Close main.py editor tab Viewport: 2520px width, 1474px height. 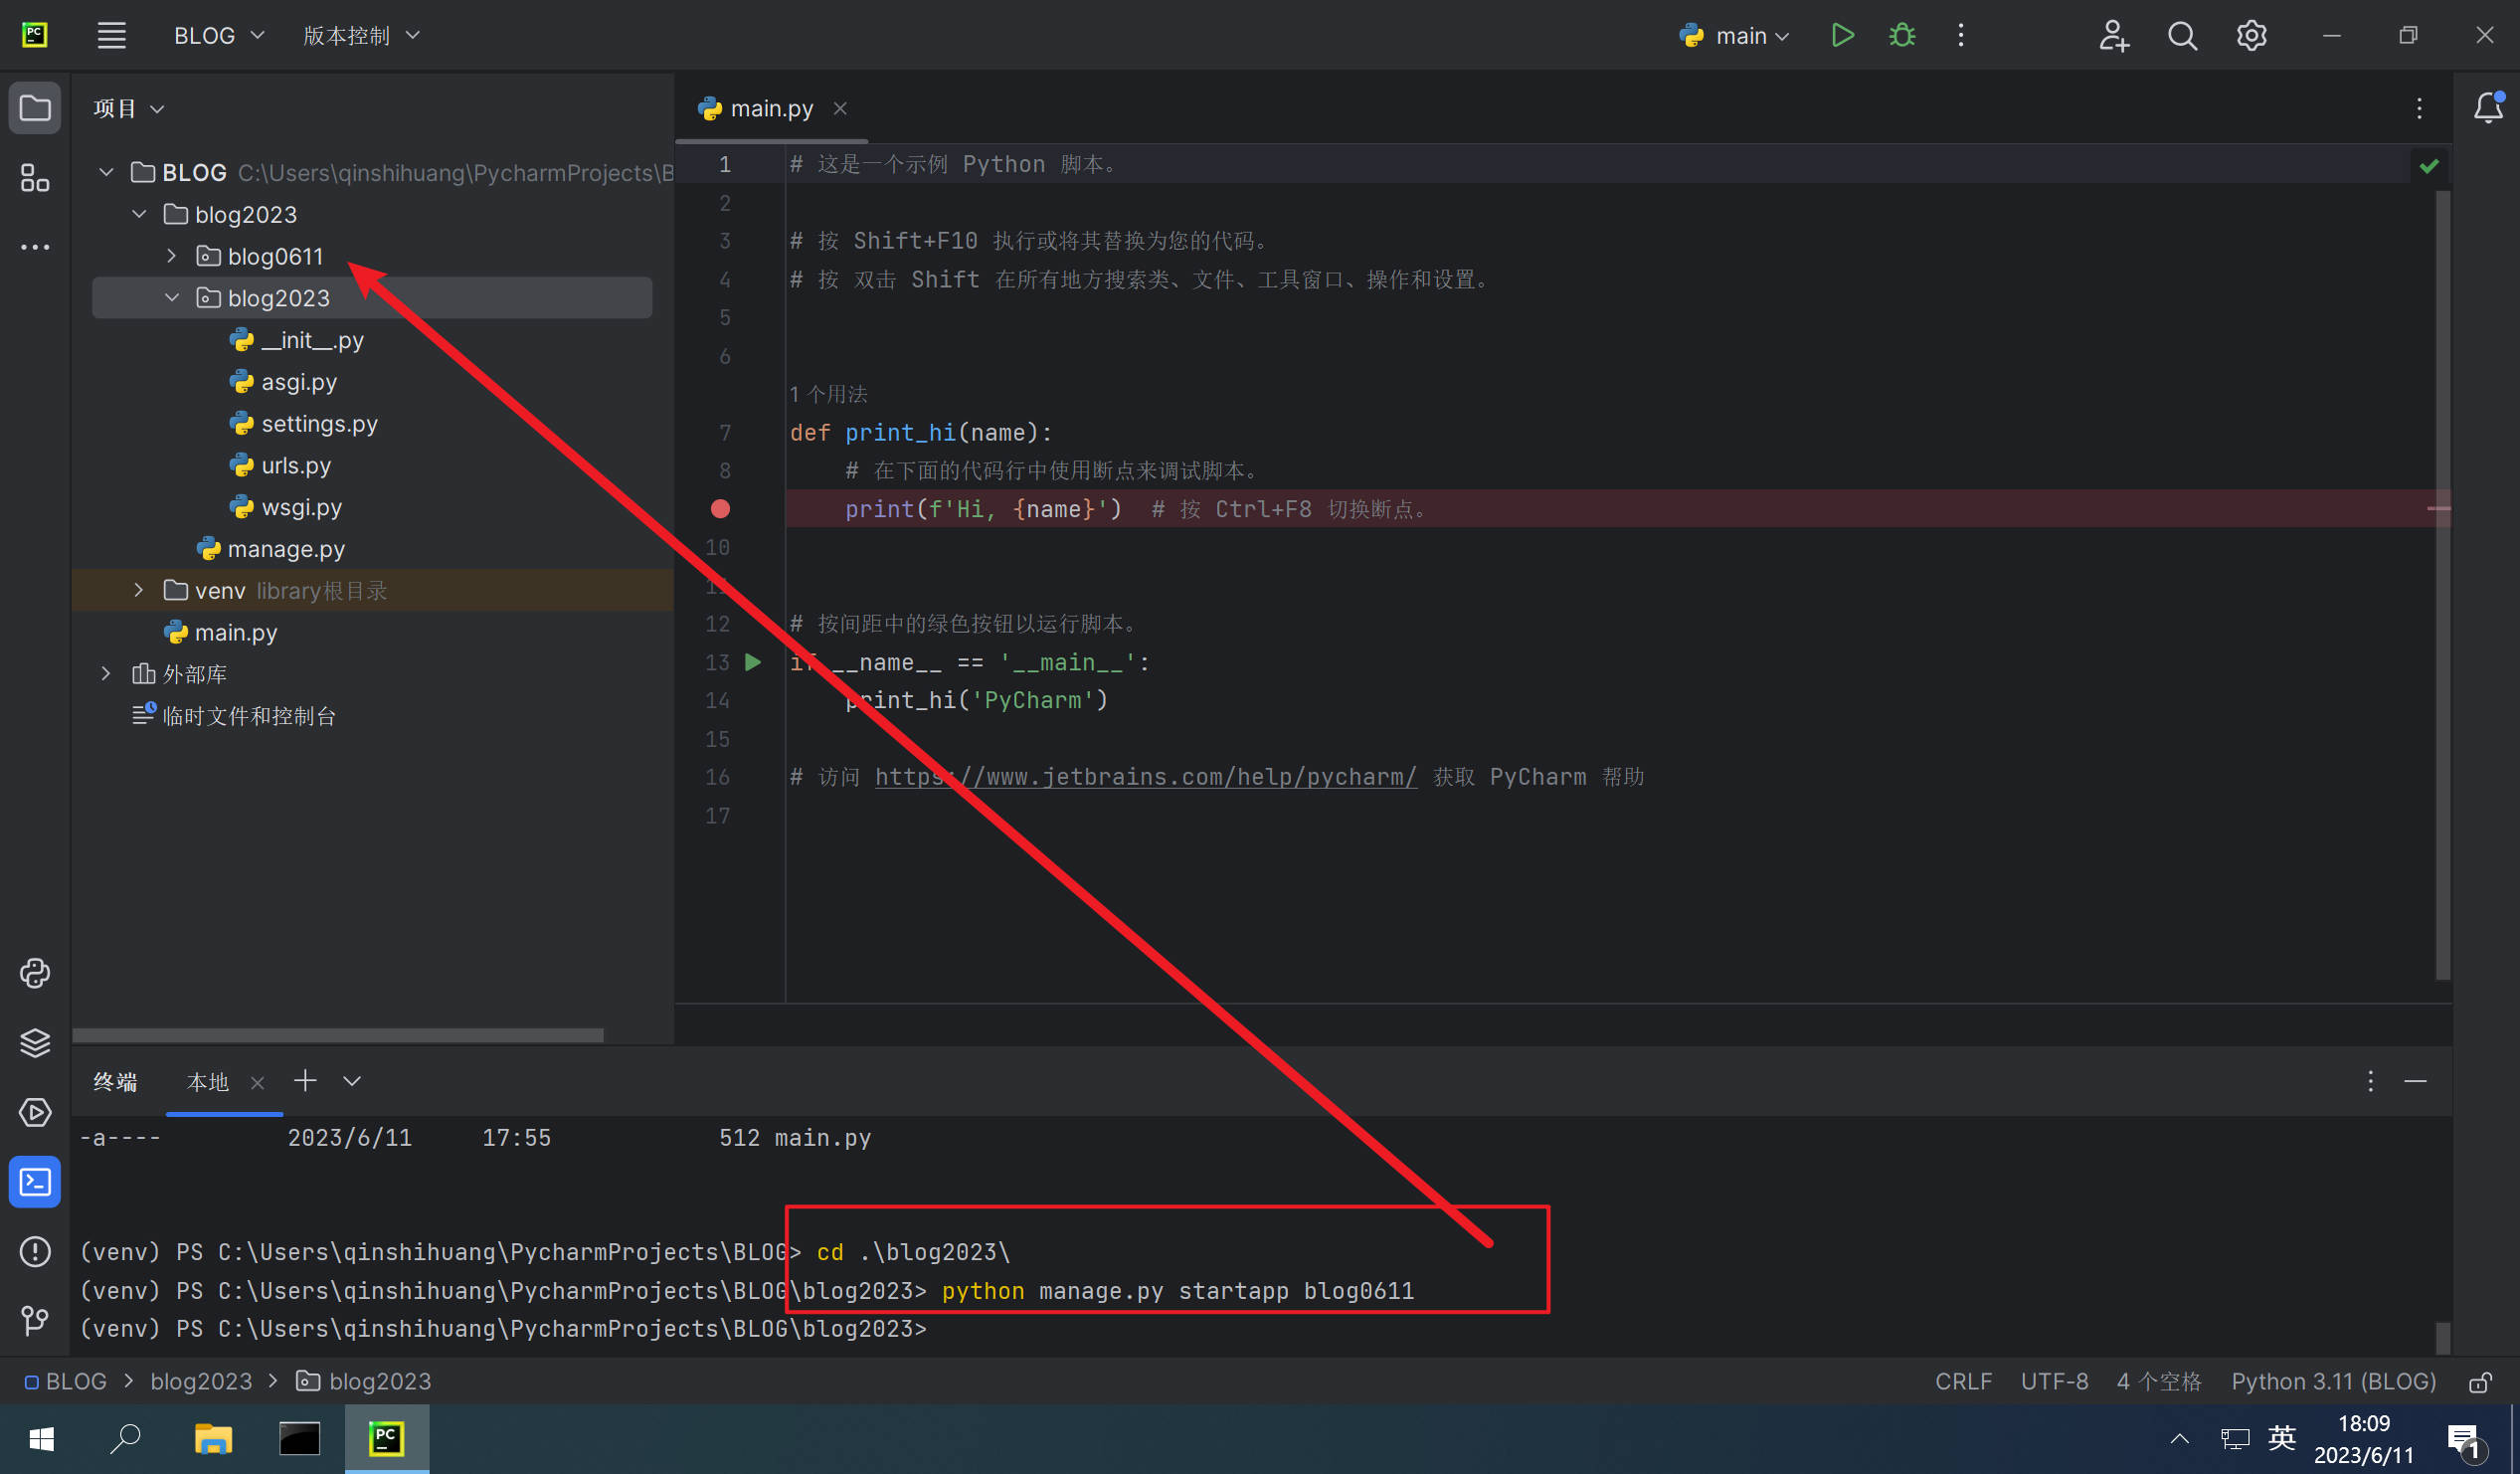[x=840, y=108]
